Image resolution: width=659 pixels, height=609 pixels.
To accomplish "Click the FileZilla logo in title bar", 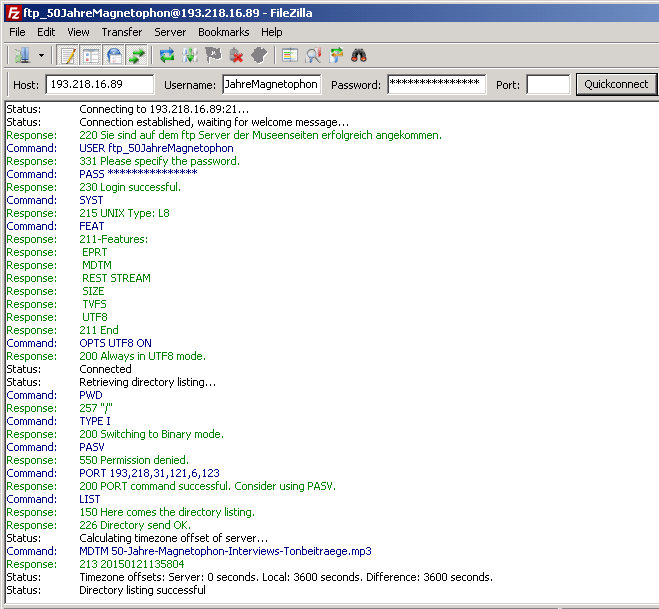I will [x=13, y=13].
